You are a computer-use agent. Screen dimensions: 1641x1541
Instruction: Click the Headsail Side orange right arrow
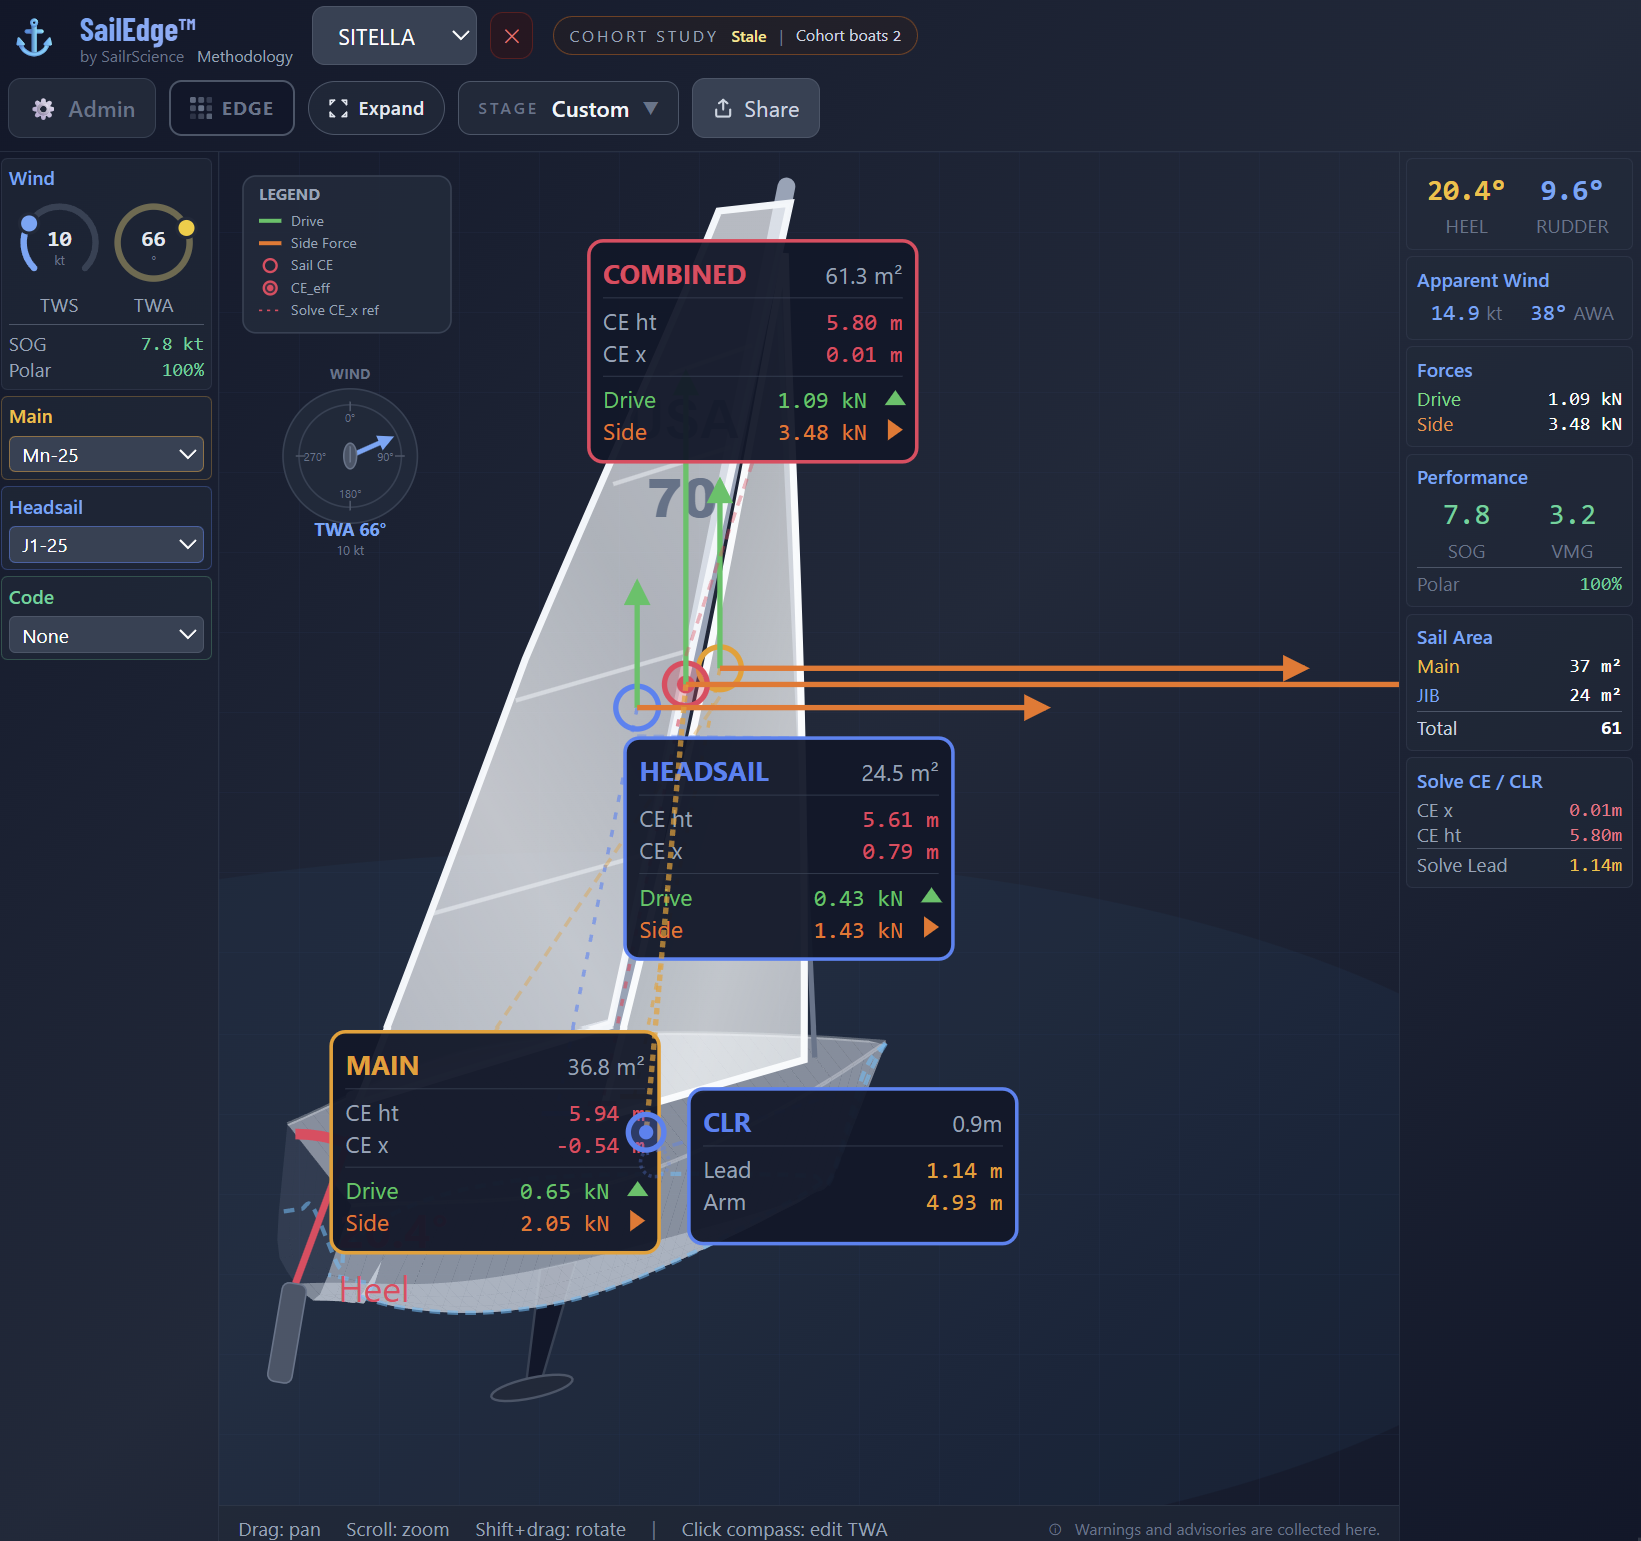point(931,927)
